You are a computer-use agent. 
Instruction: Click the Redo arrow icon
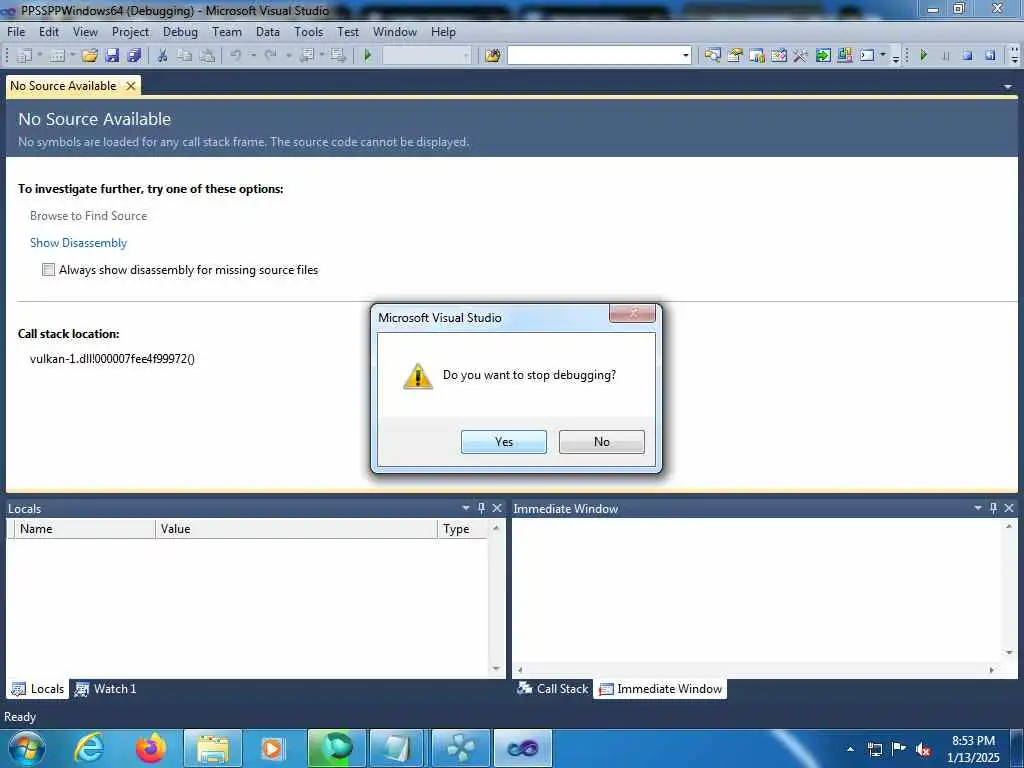[x=270, y=56]
